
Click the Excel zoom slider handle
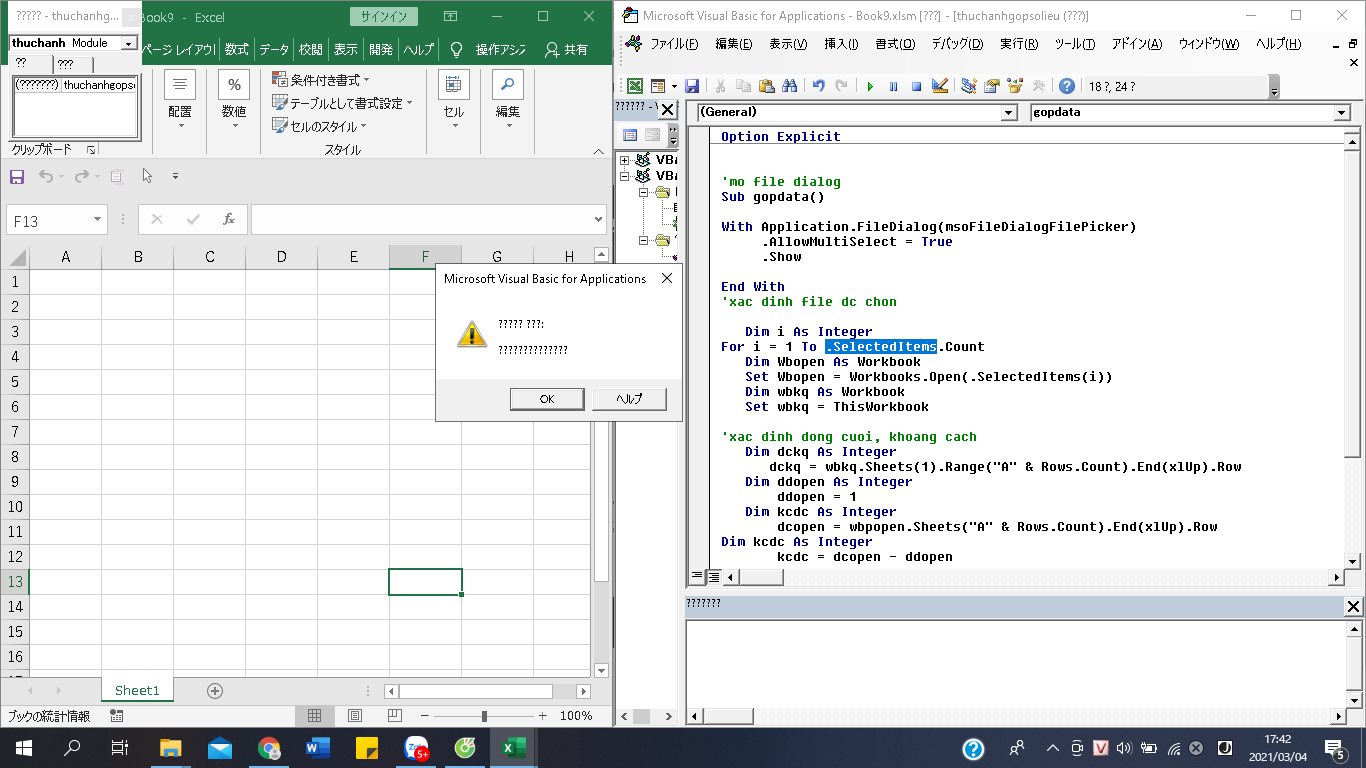click(x=484, y=716)
